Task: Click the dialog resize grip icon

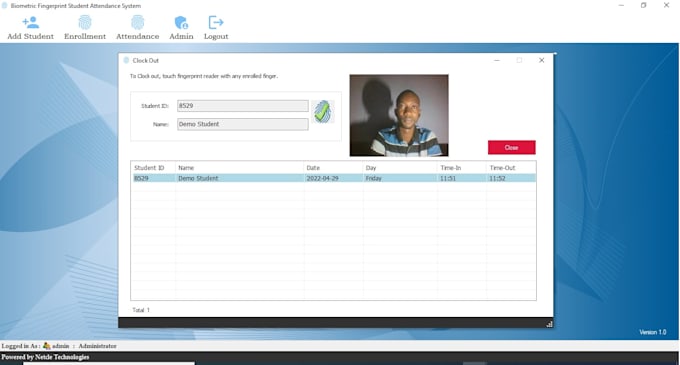Action: coord(549,324)
